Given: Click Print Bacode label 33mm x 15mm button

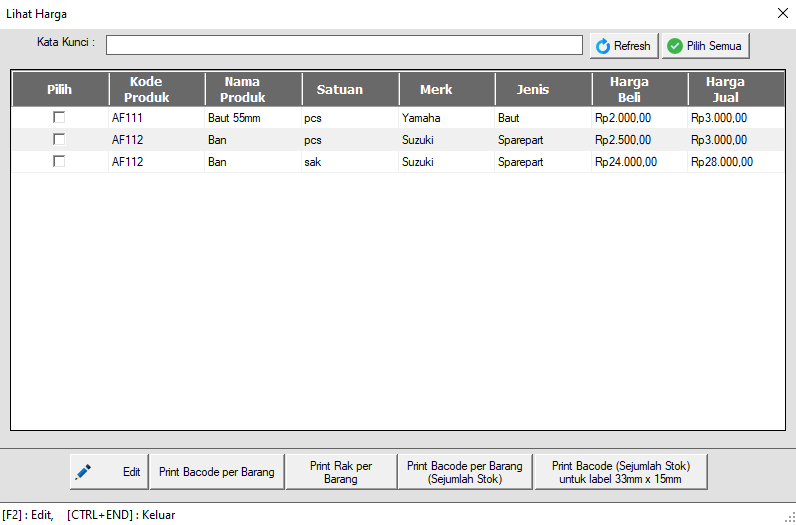Looking at the screenshot, I should coord(621,472).
